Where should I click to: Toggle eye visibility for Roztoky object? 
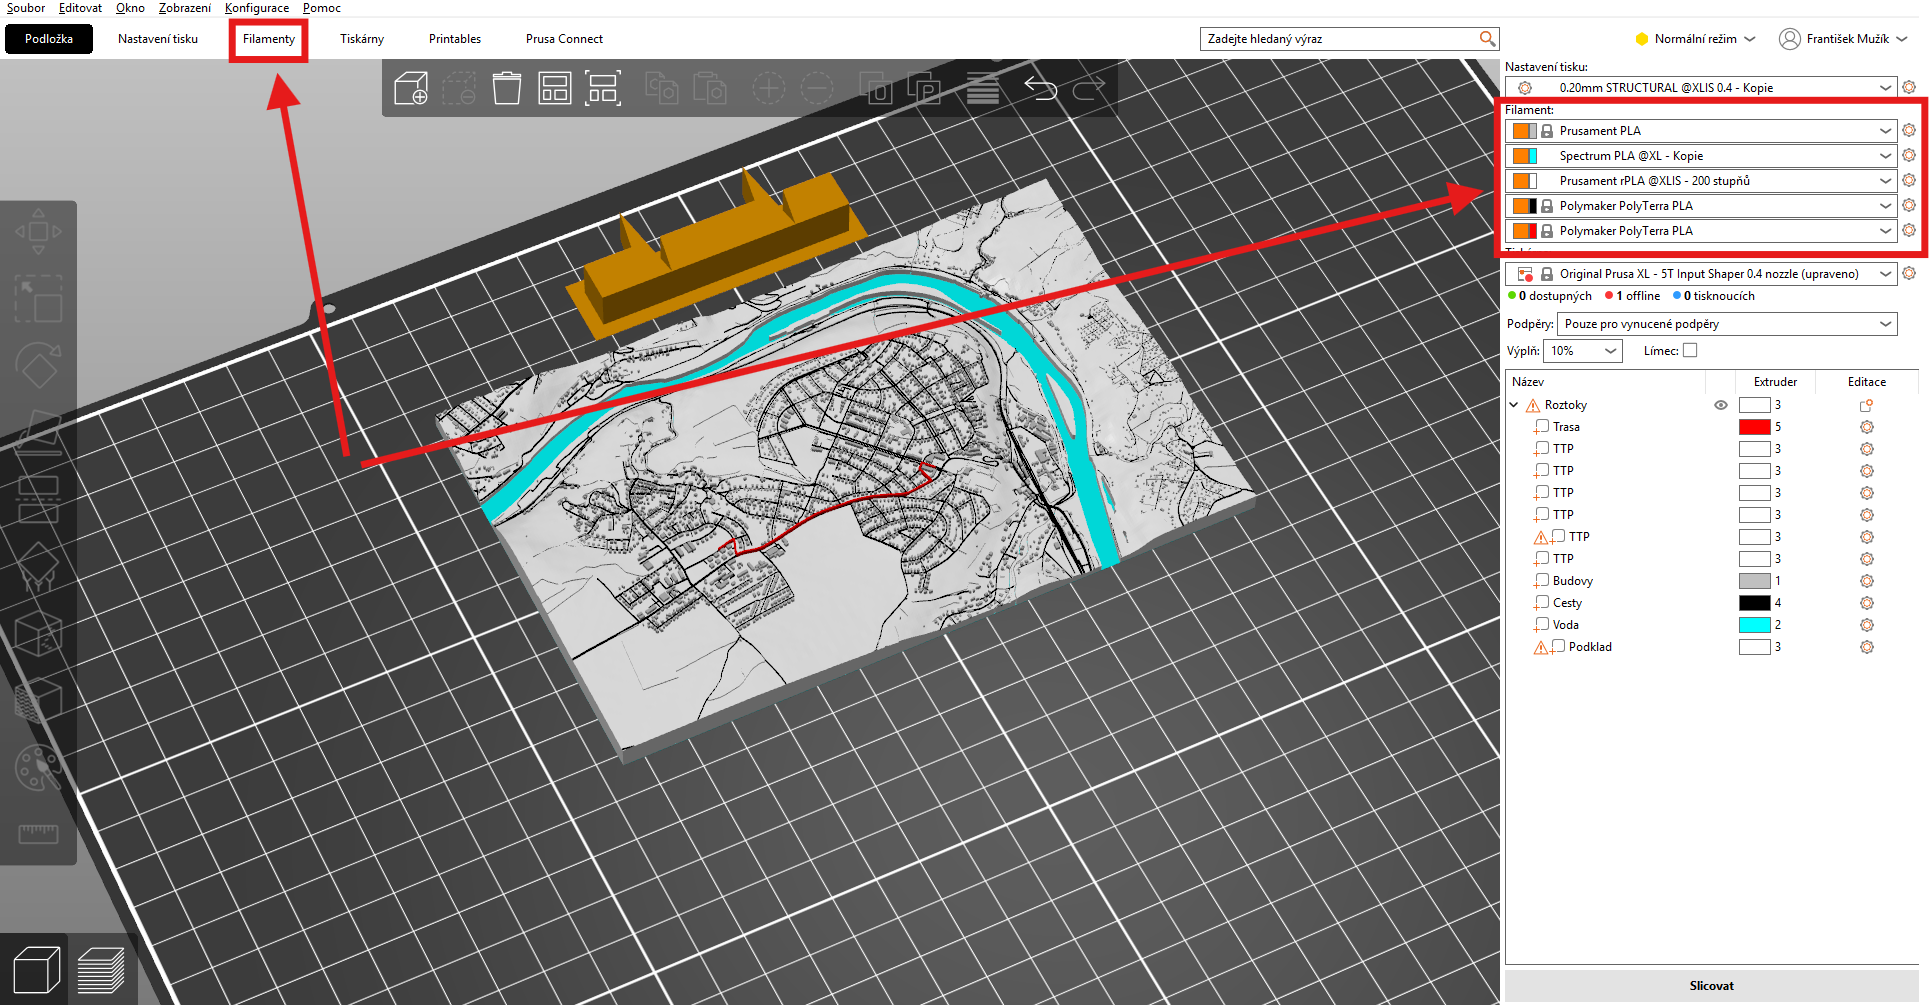tap(1720, 405)
